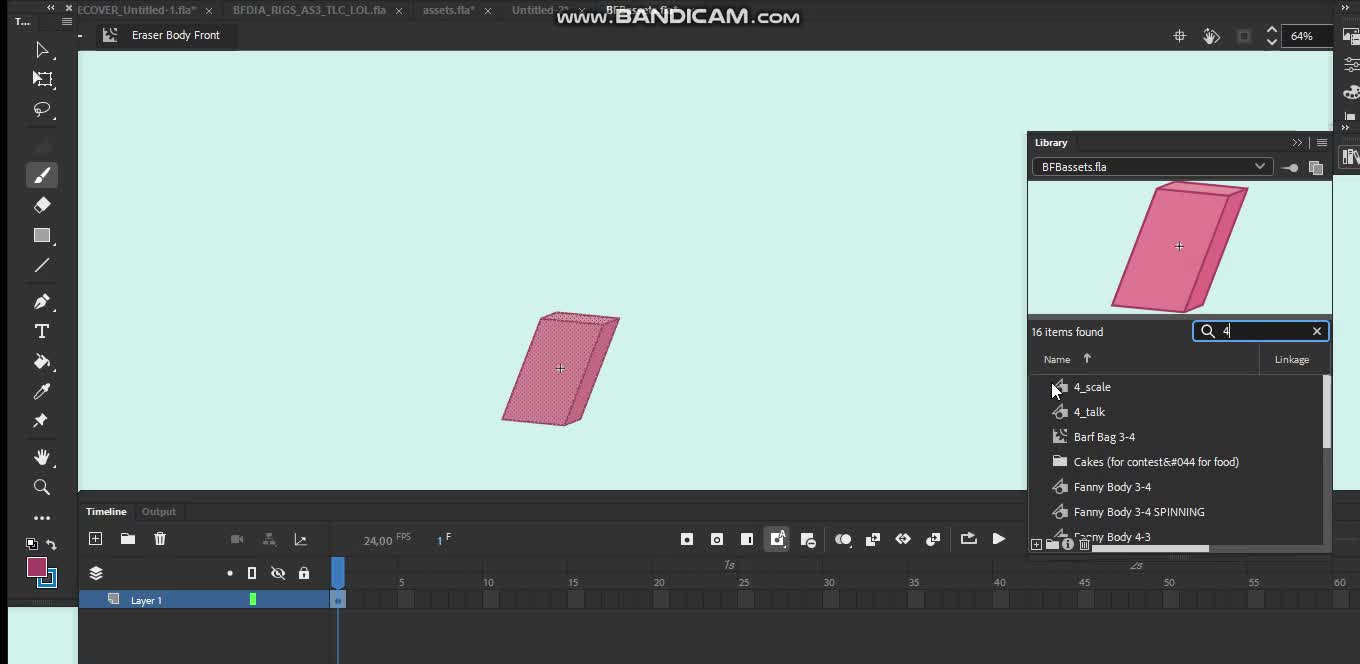
Task: Add a new layer in the timeline
Action: click(x=96, y=539)
